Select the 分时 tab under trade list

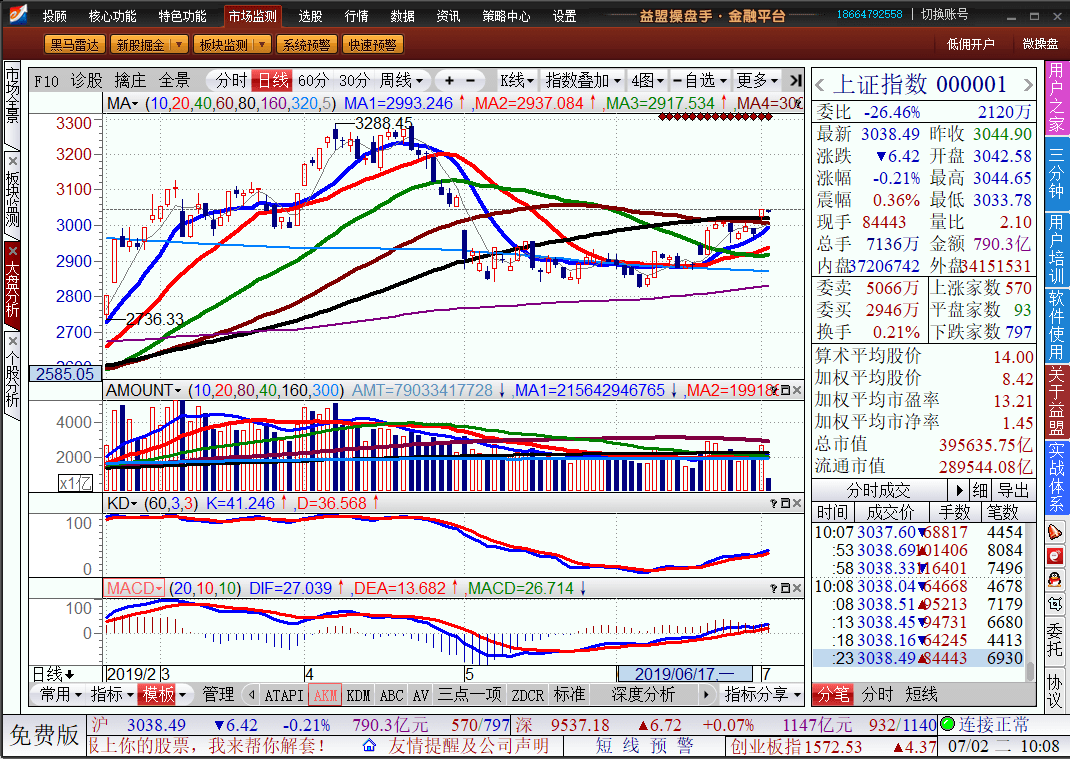878,694
